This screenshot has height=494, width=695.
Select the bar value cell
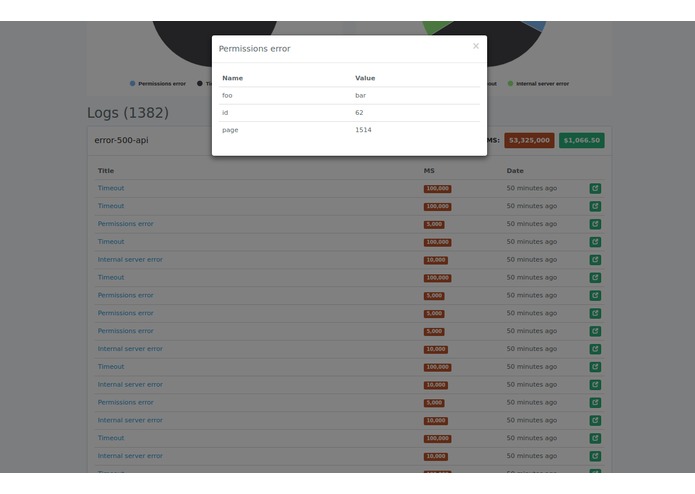[x=360, y=95]
